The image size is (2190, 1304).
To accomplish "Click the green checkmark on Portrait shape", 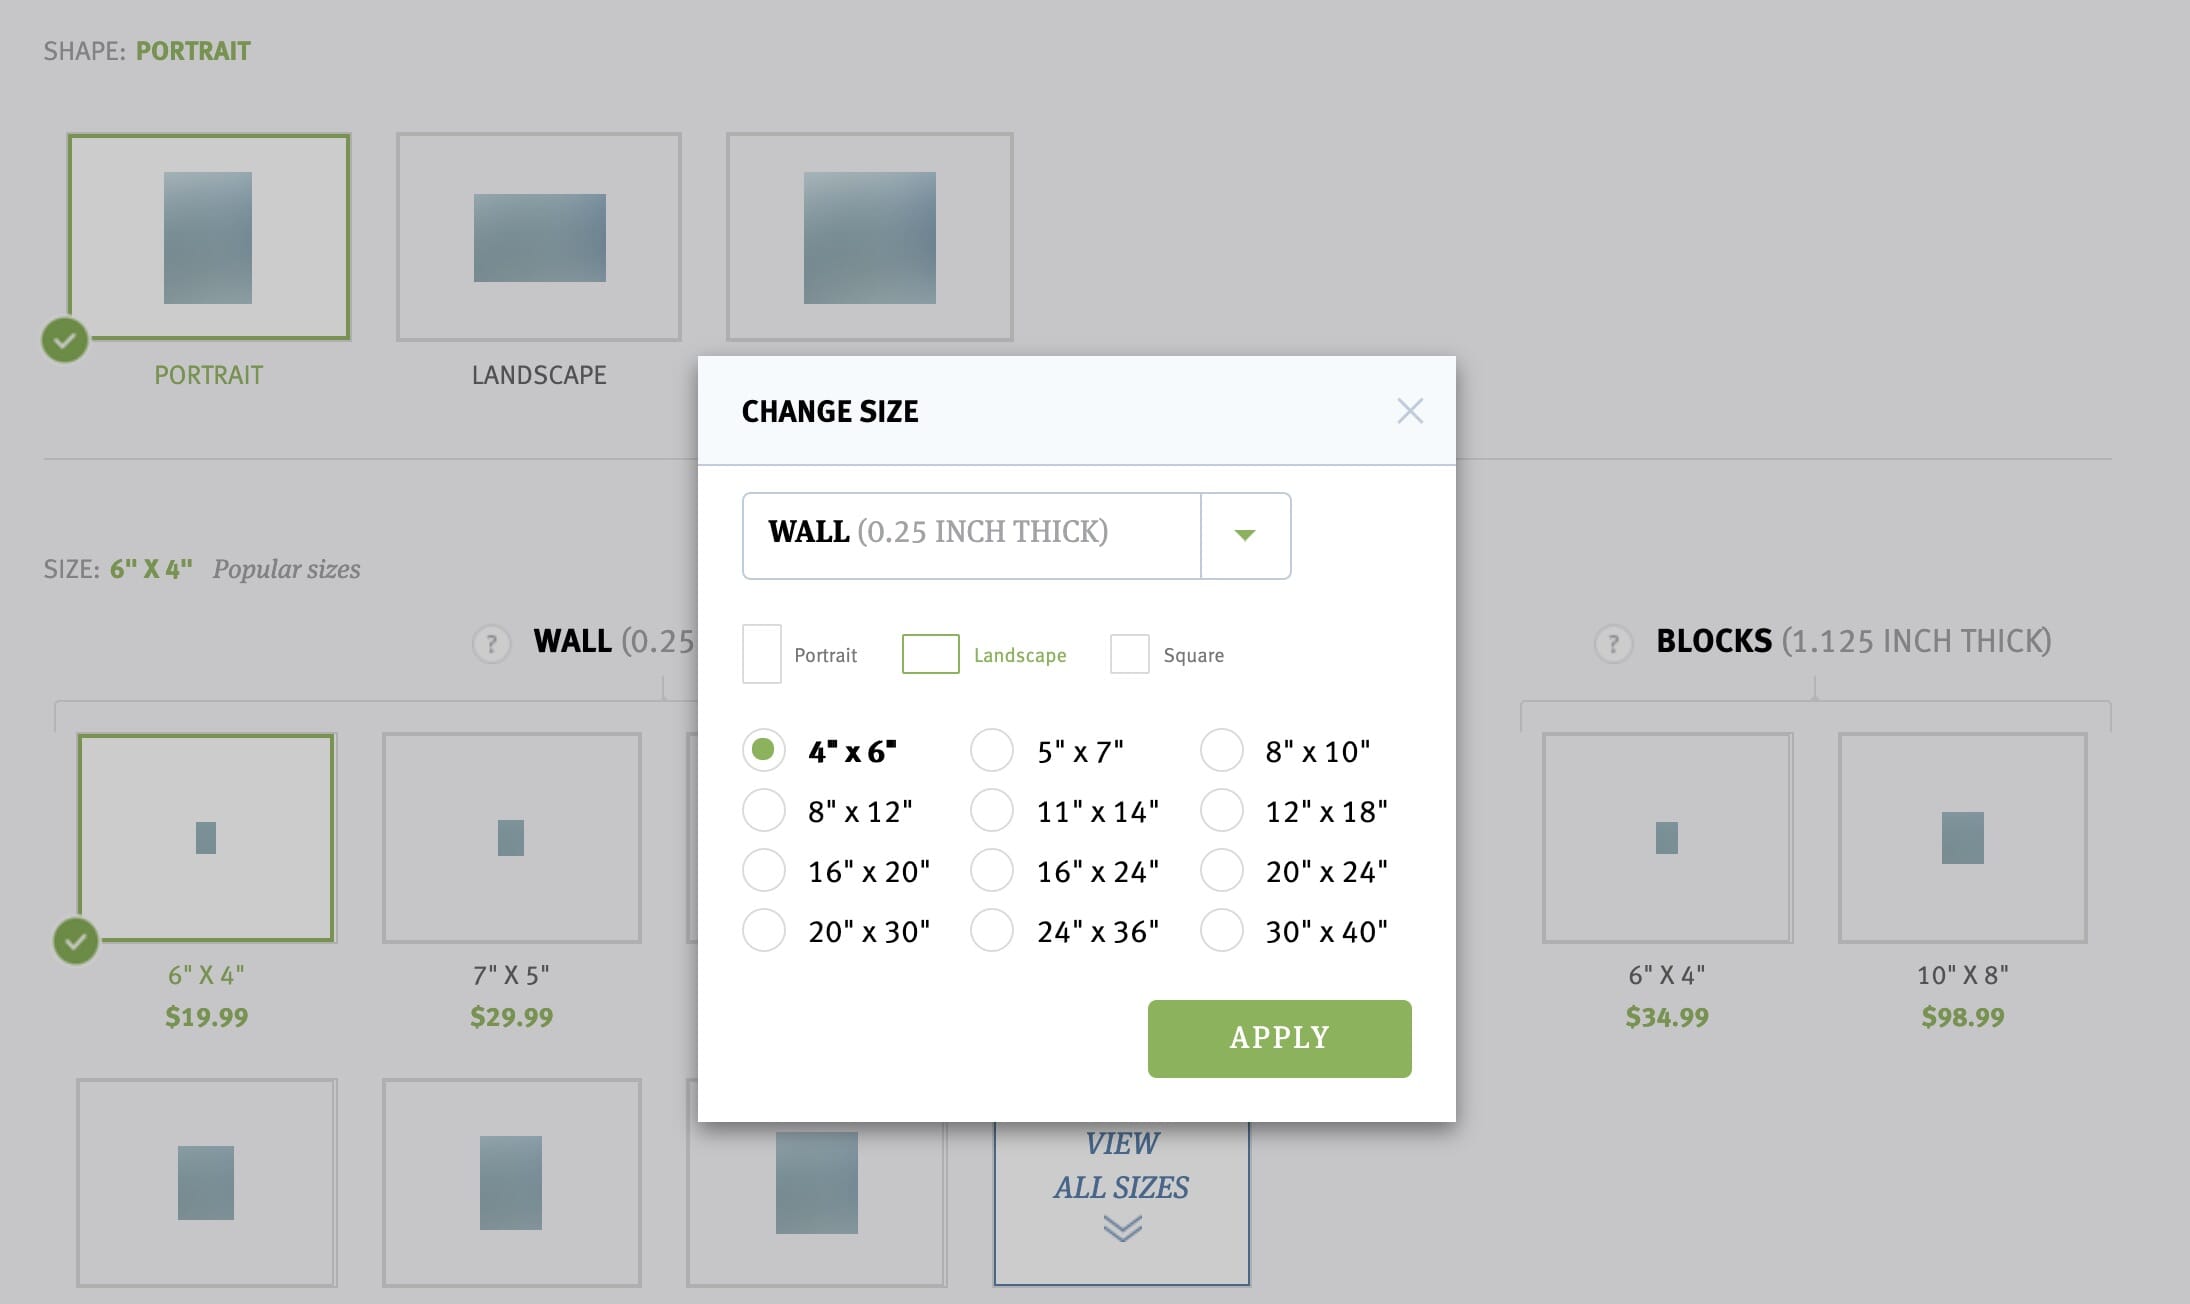I will pos(65,340).
